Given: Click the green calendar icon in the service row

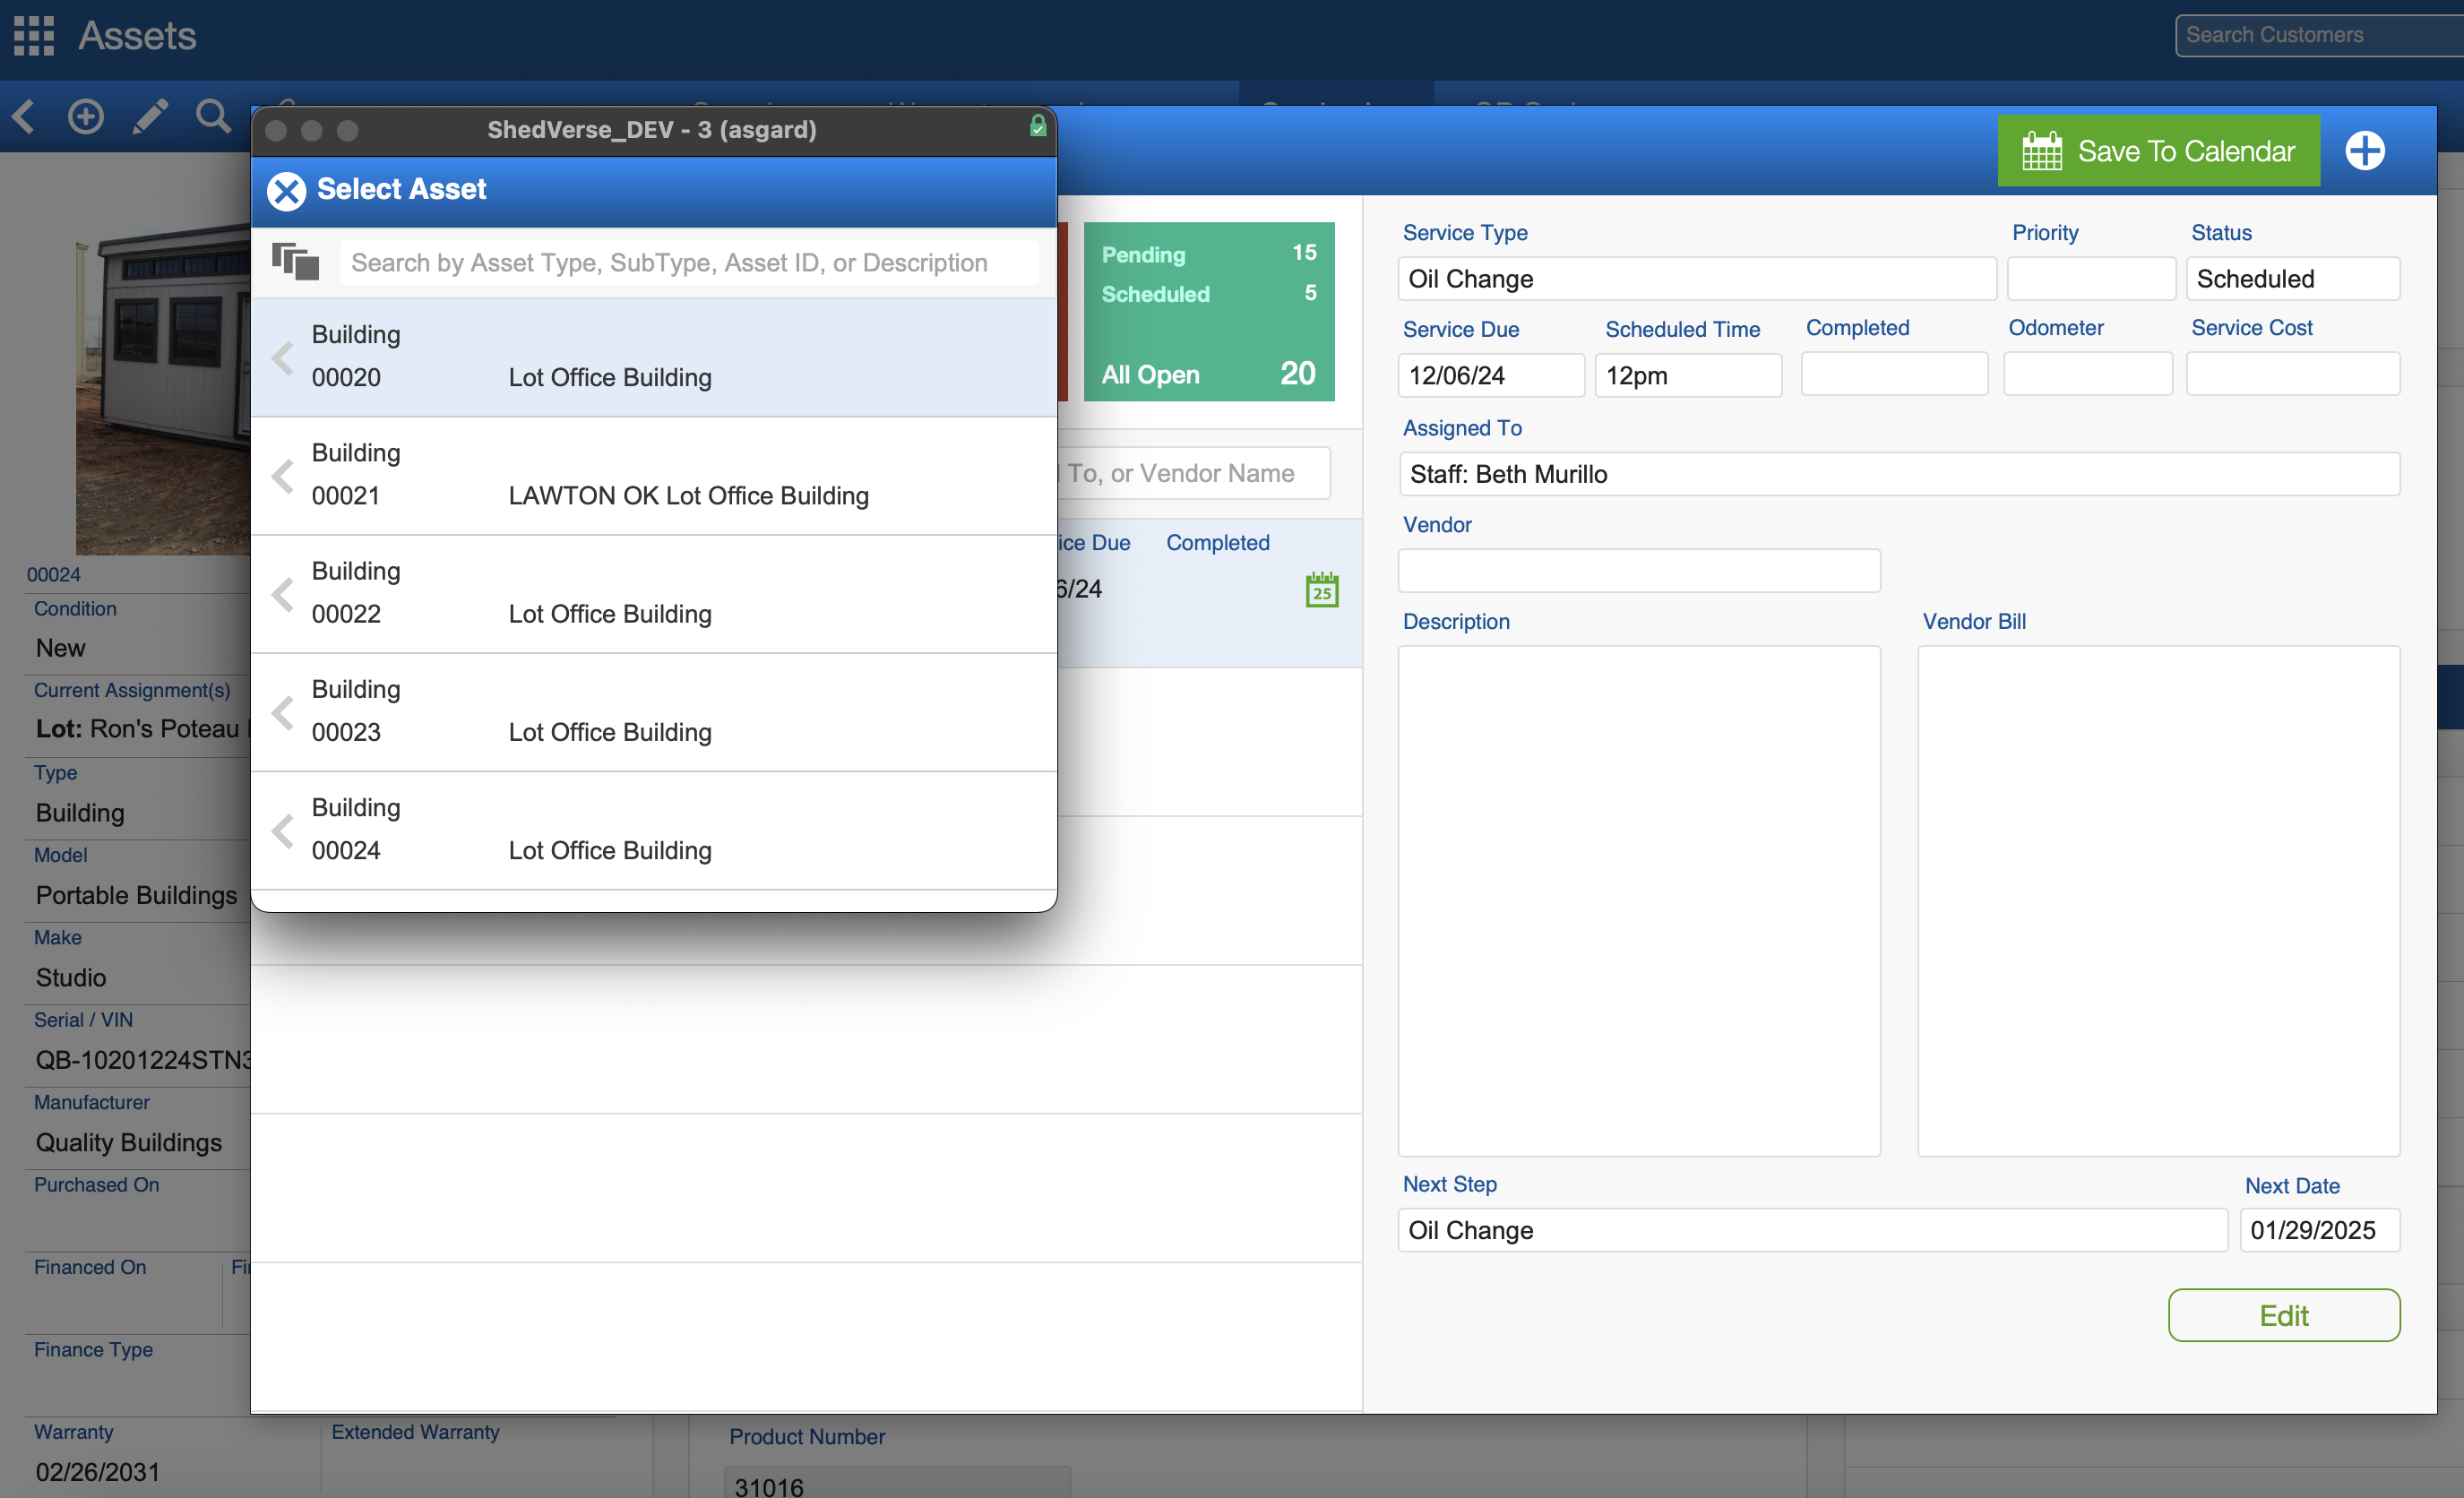Looking at the screenshot, I should [x=1321, y=590].
